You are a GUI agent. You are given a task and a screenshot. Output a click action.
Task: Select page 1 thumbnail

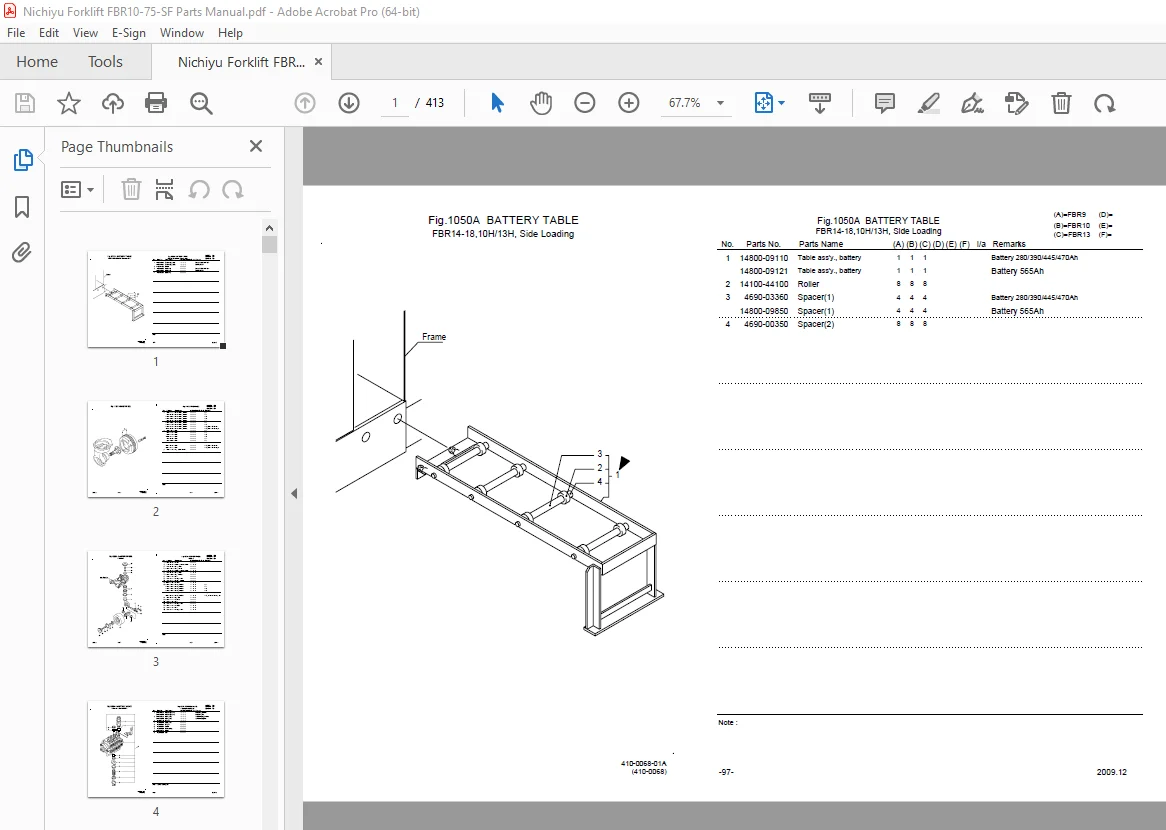pyautogui.click(x=156, y=299)
